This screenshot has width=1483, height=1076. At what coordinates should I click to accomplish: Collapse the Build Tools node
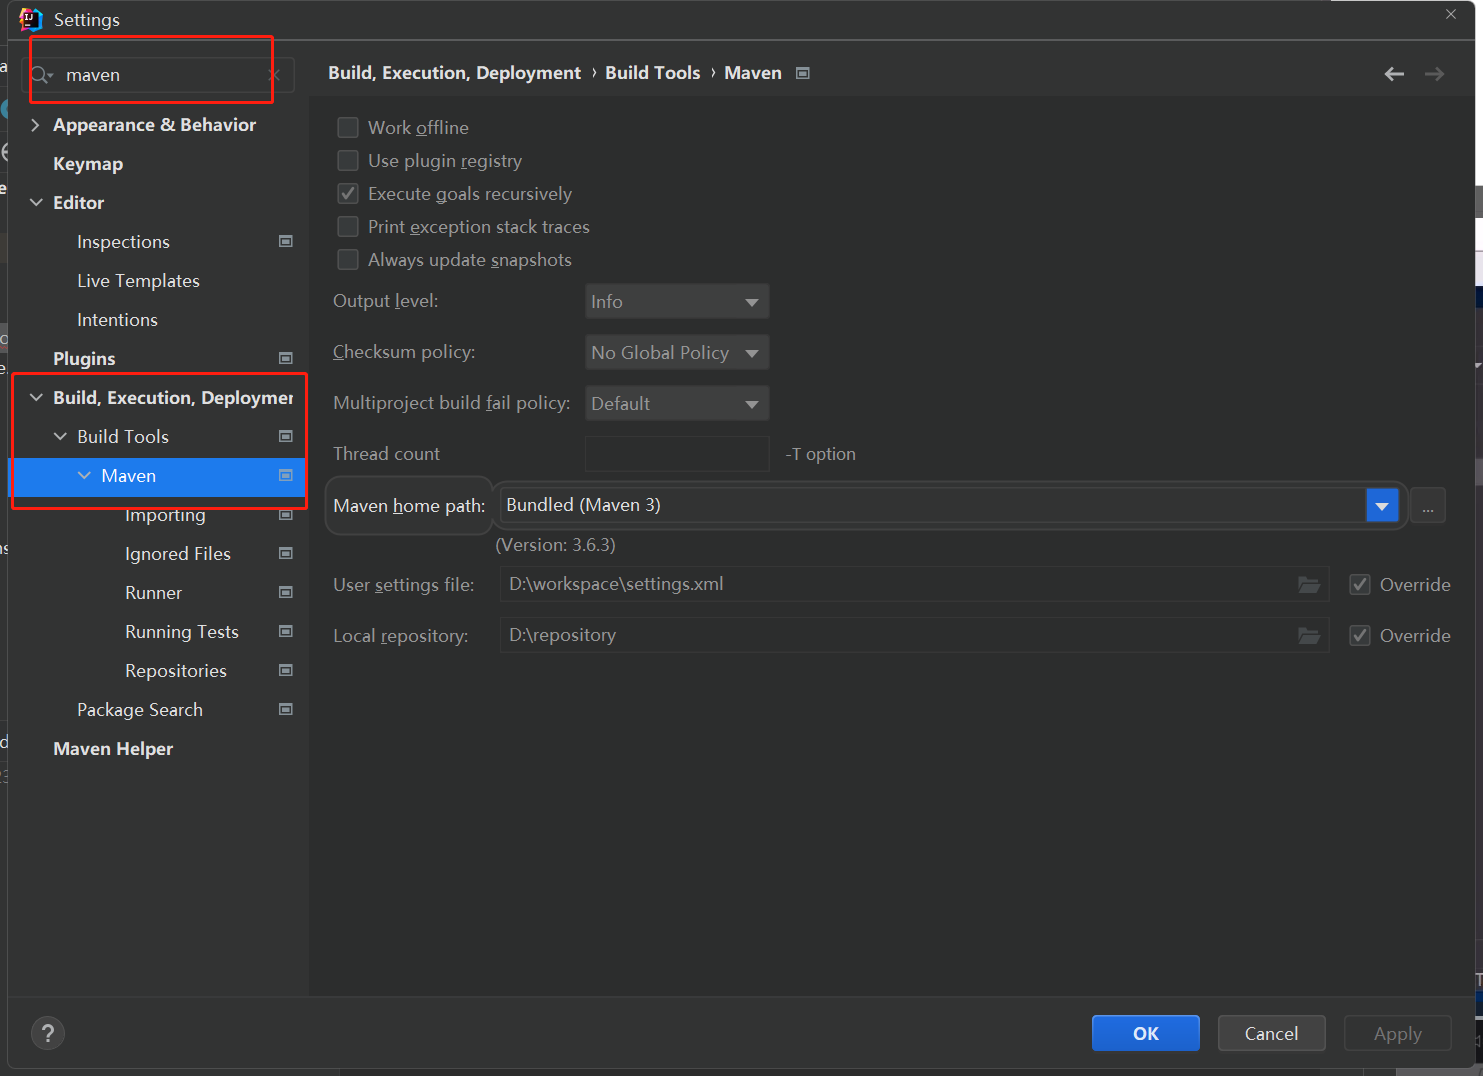point(60,437)
